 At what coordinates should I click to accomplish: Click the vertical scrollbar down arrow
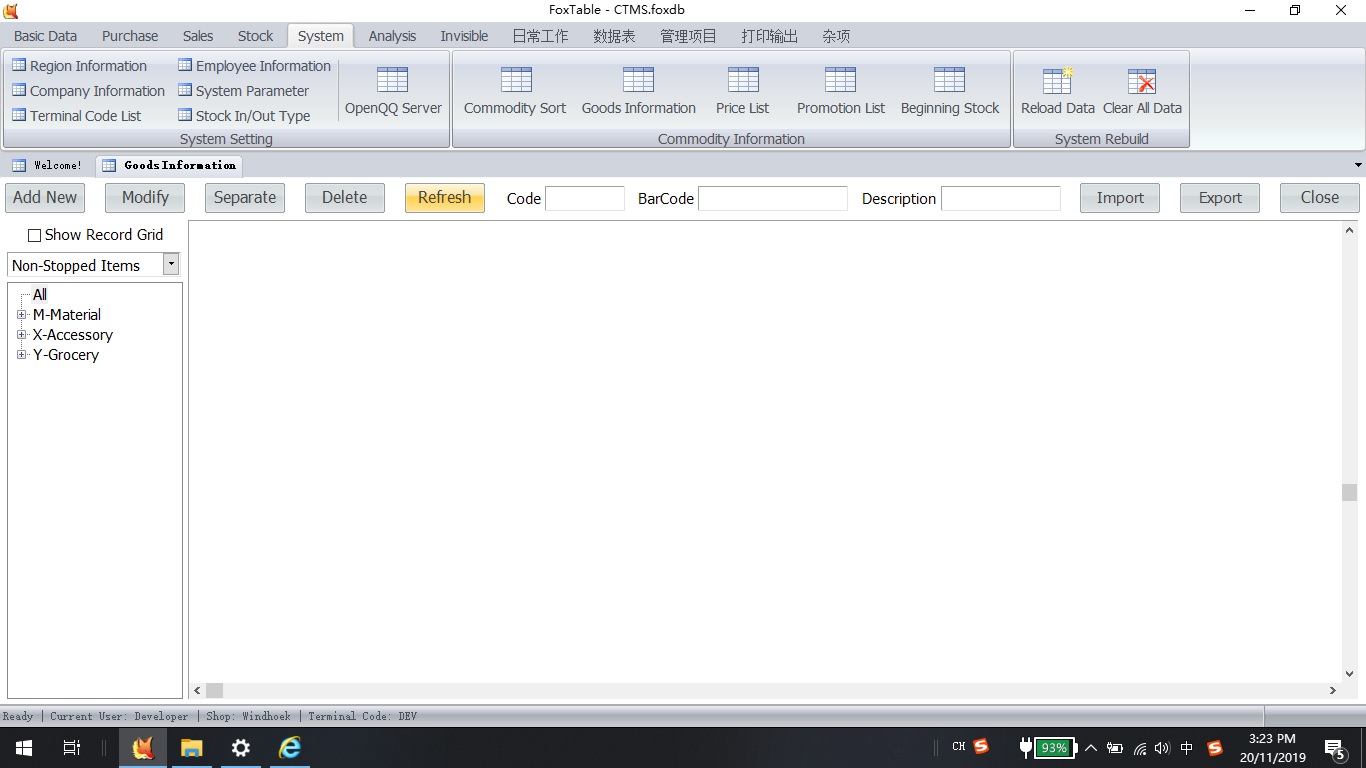click(1349, 674)
